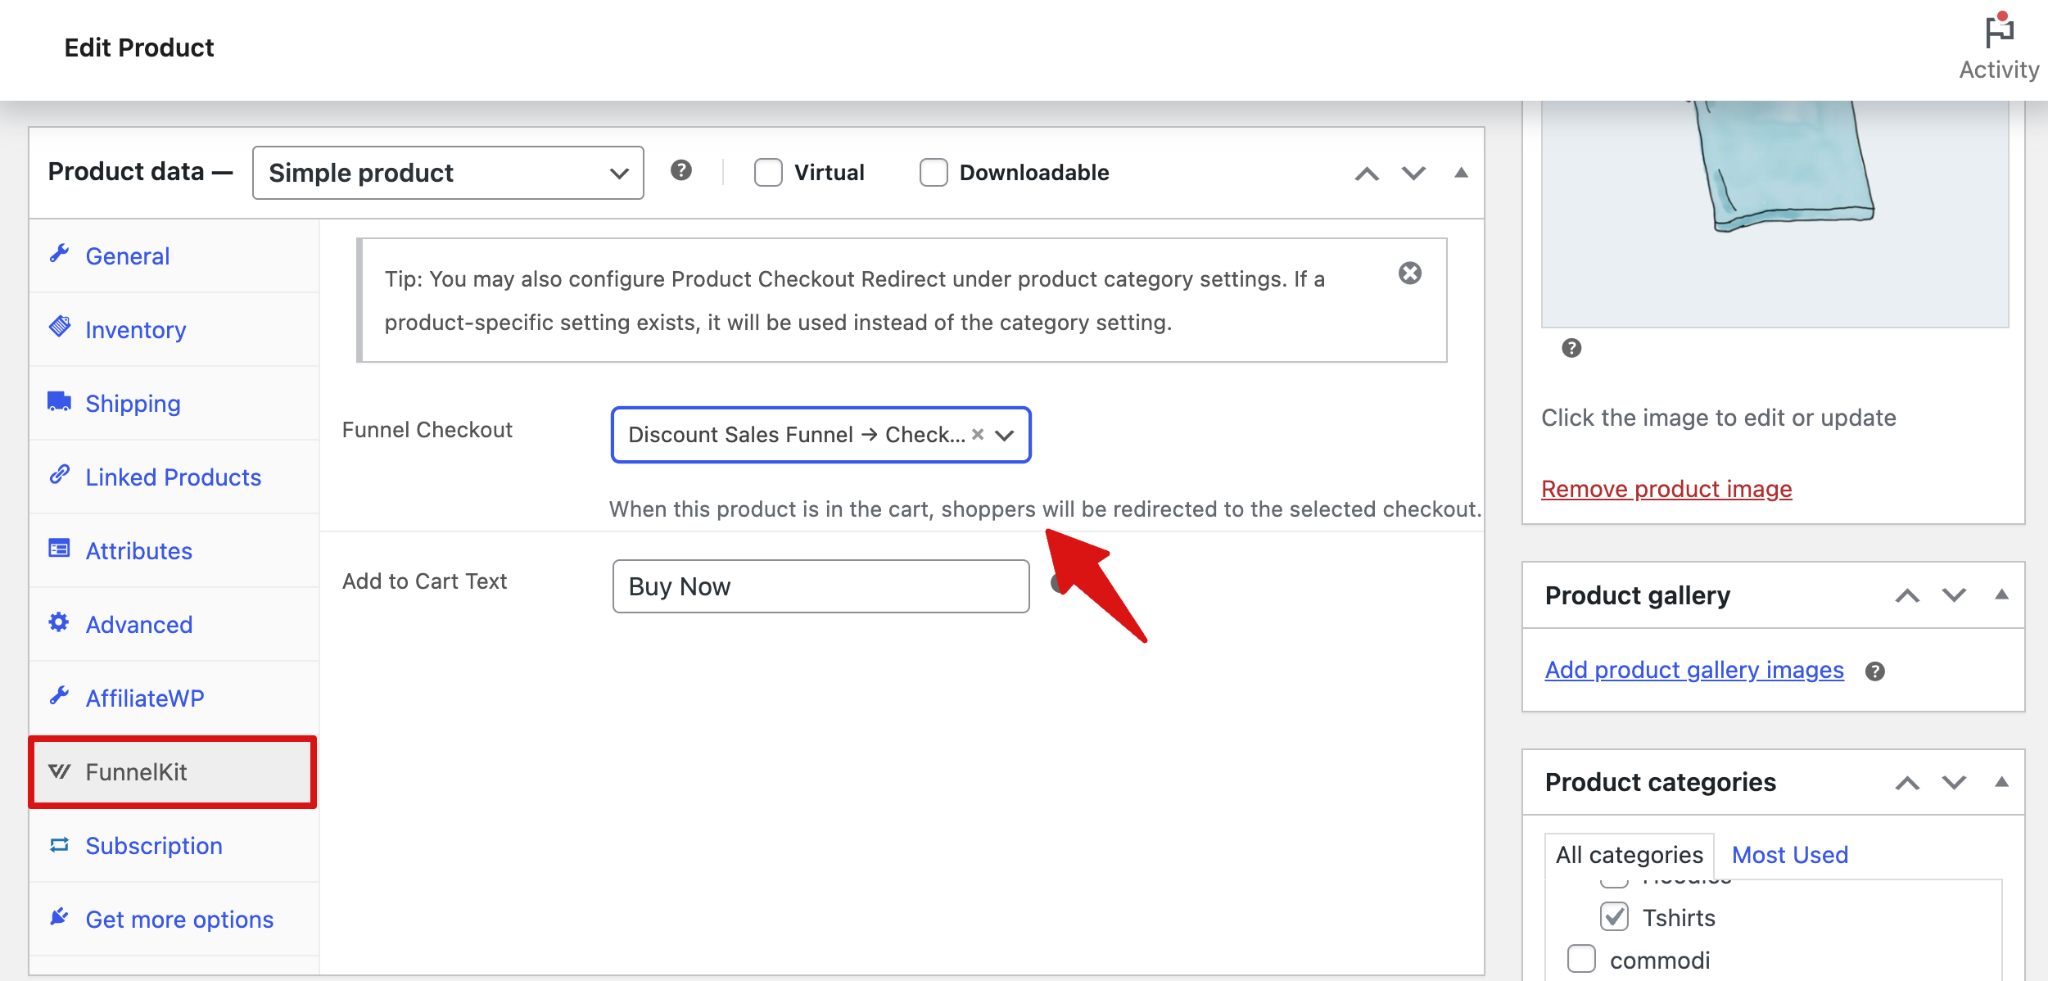Click the Remove product image link
The image size is (2048, 981).
(x=1665, y=489)
